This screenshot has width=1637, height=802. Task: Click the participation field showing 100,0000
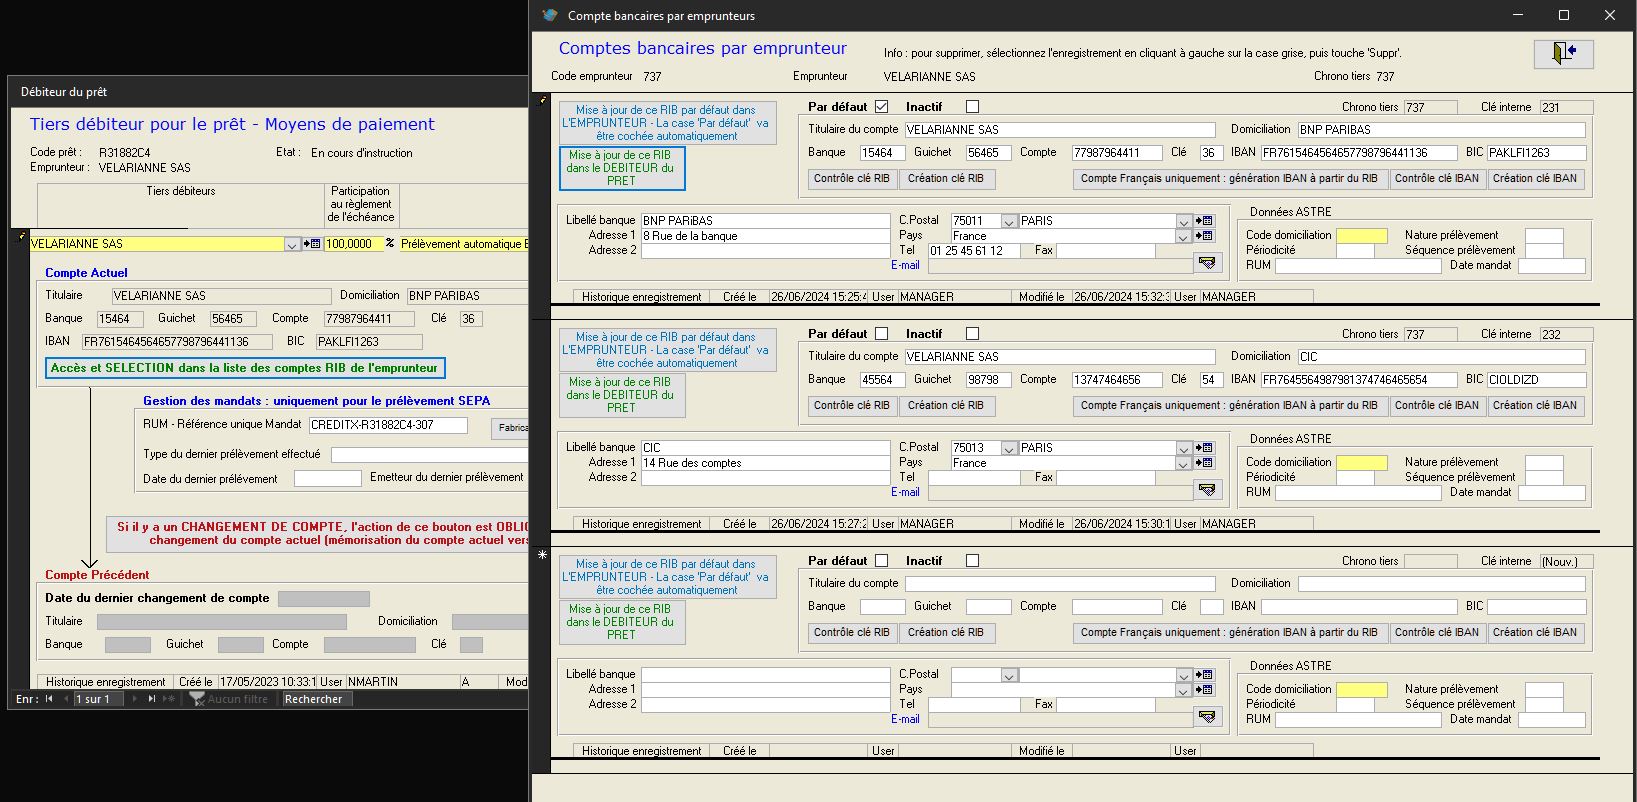[x=354, y=244]
